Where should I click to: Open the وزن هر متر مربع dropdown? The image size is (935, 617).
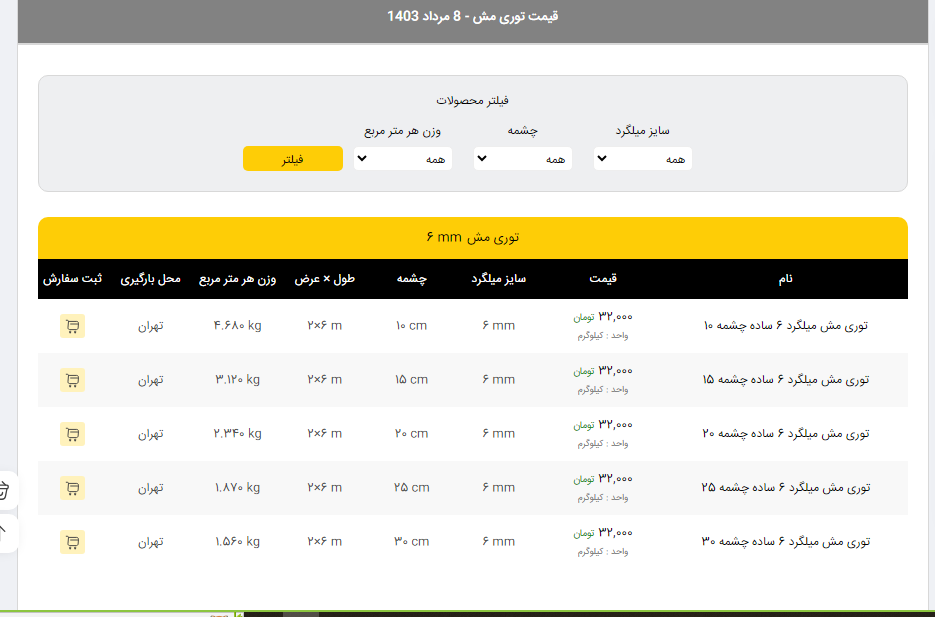(402, 159)
